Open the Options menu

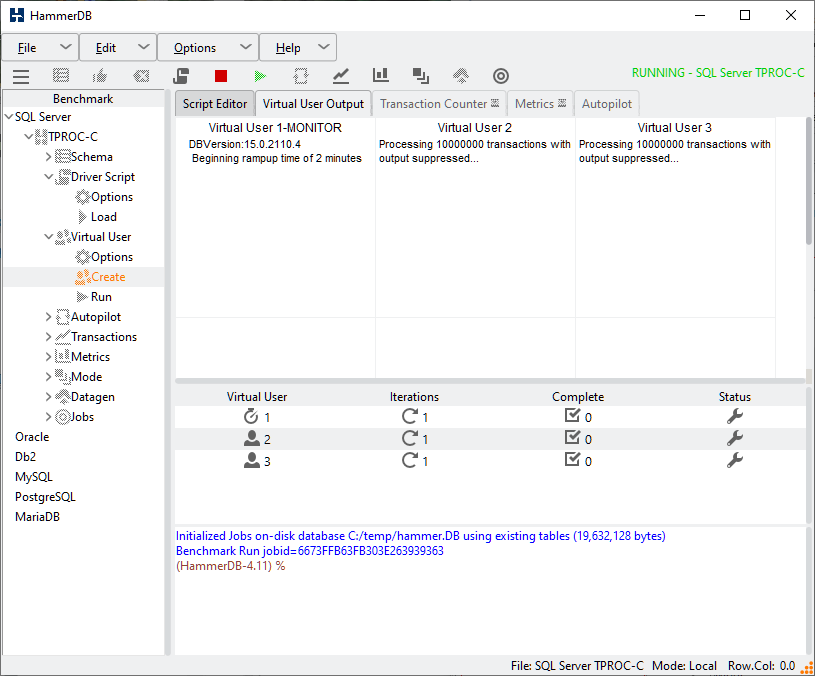tap(208, 48)
